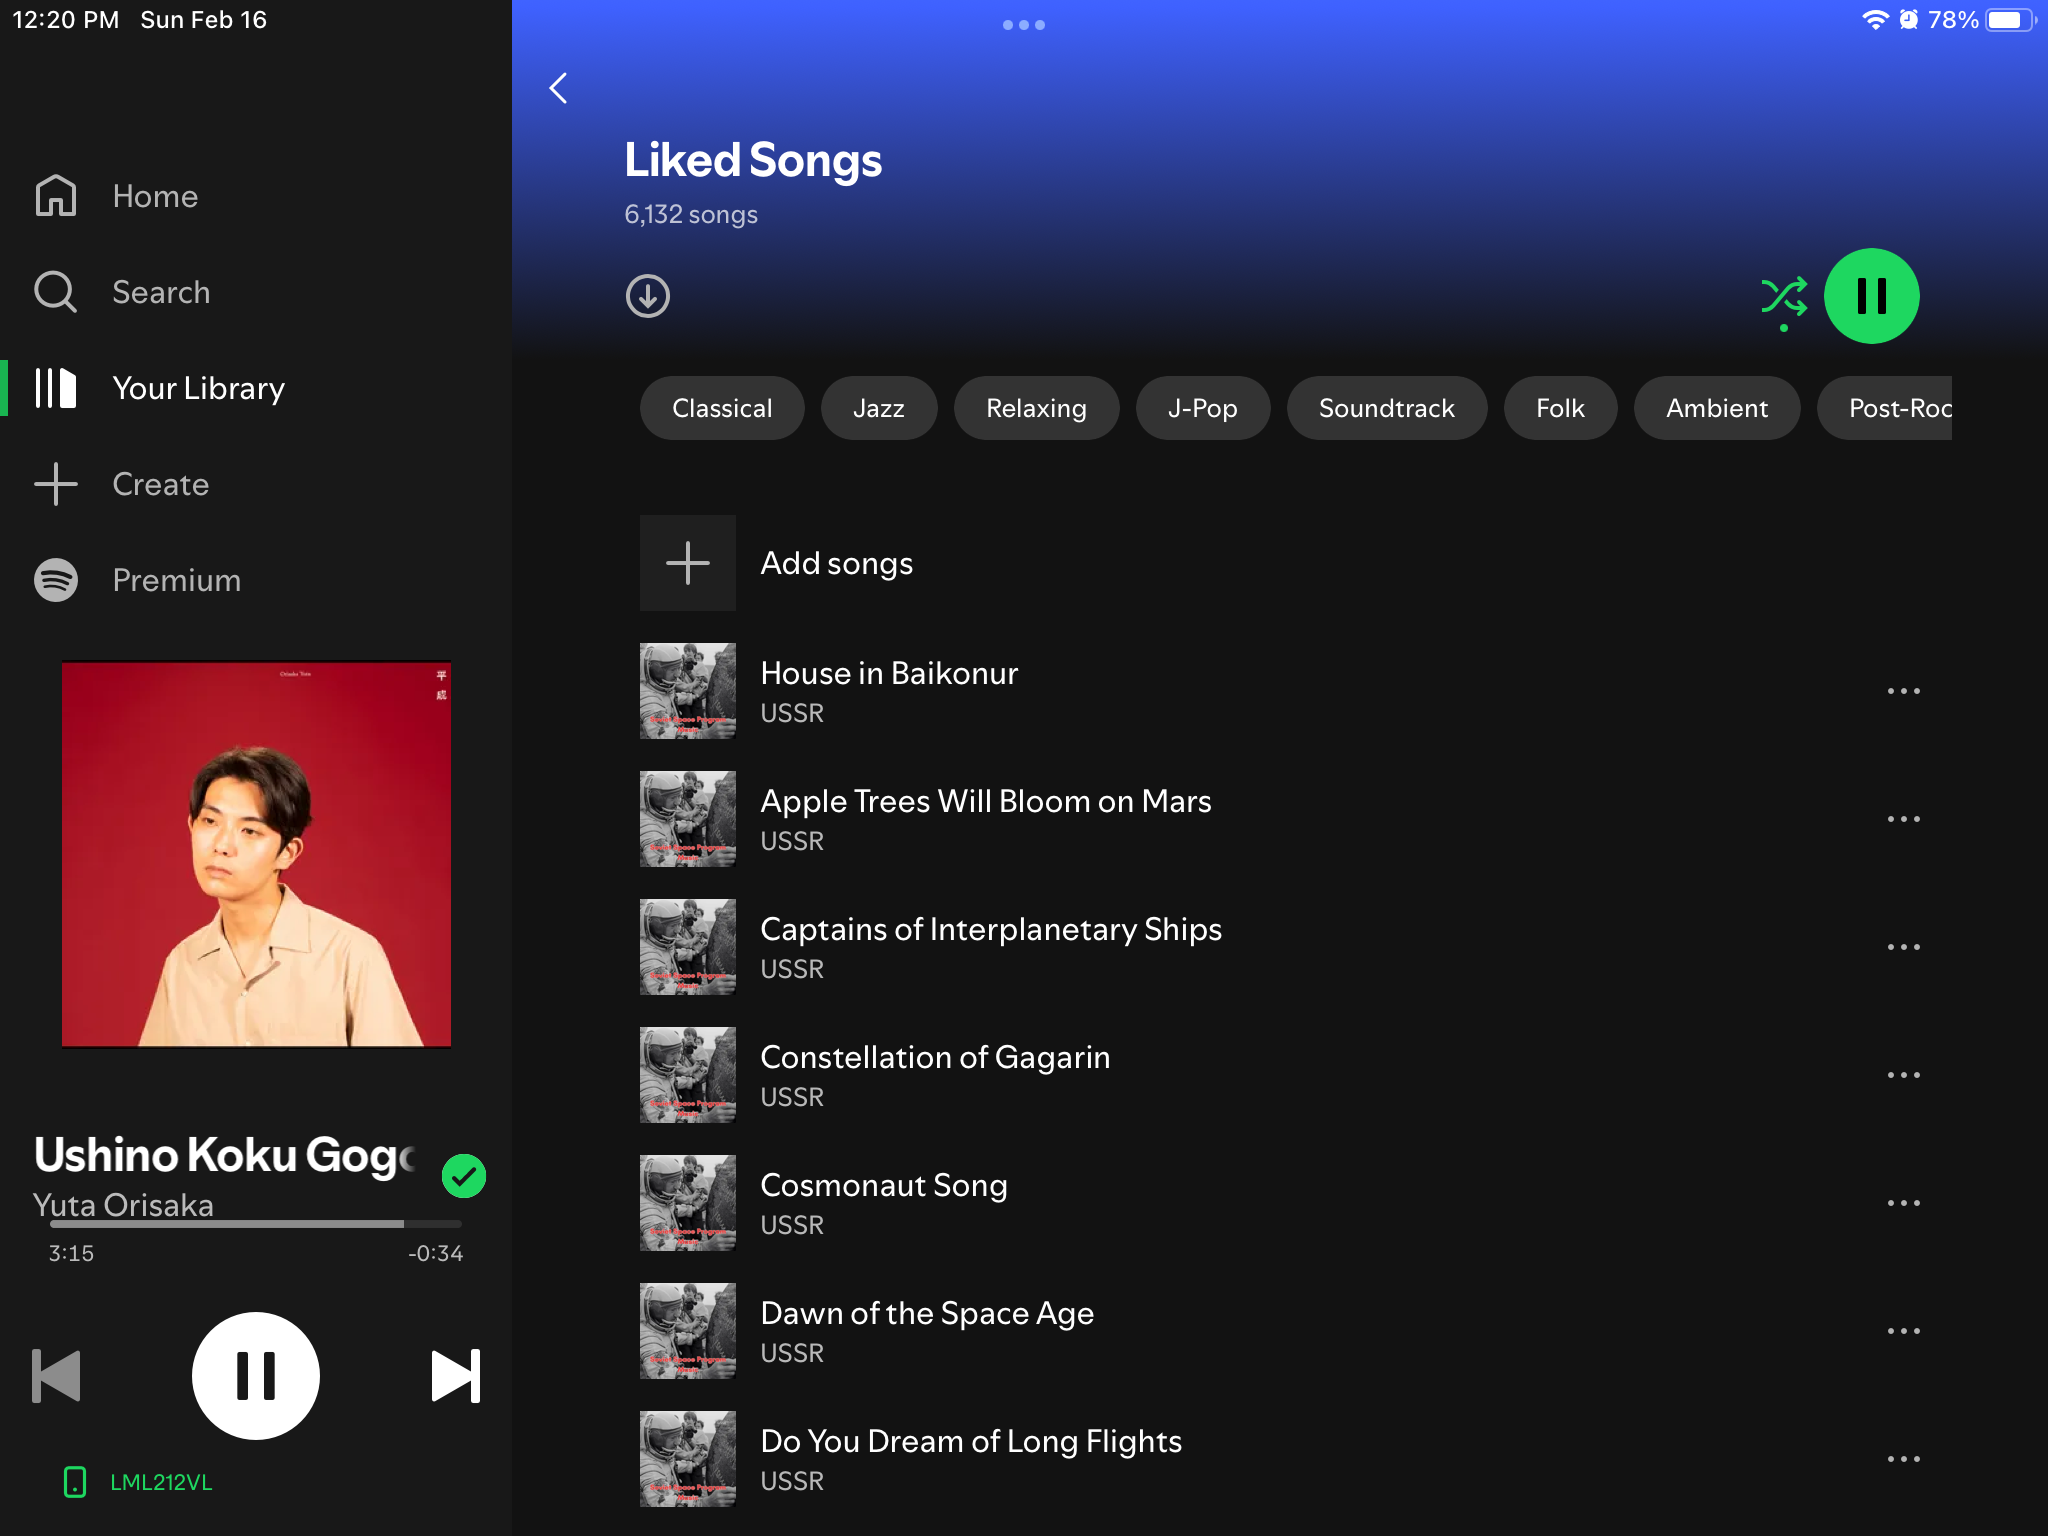The image size is (2048, 1536).
Task: Filter by the Soundtrack genre chip
Action: [1386, 408]
